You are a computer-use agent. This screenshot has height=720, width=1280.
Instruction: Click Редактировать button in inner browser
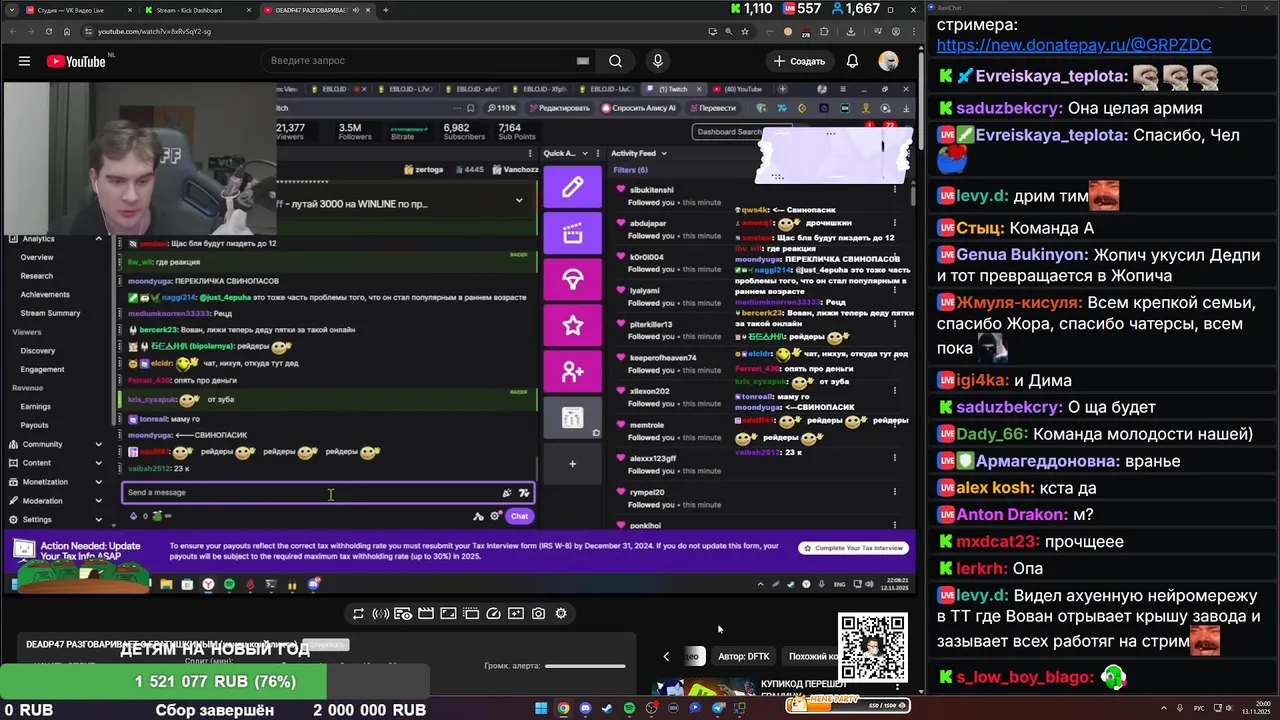click(559, 108)
